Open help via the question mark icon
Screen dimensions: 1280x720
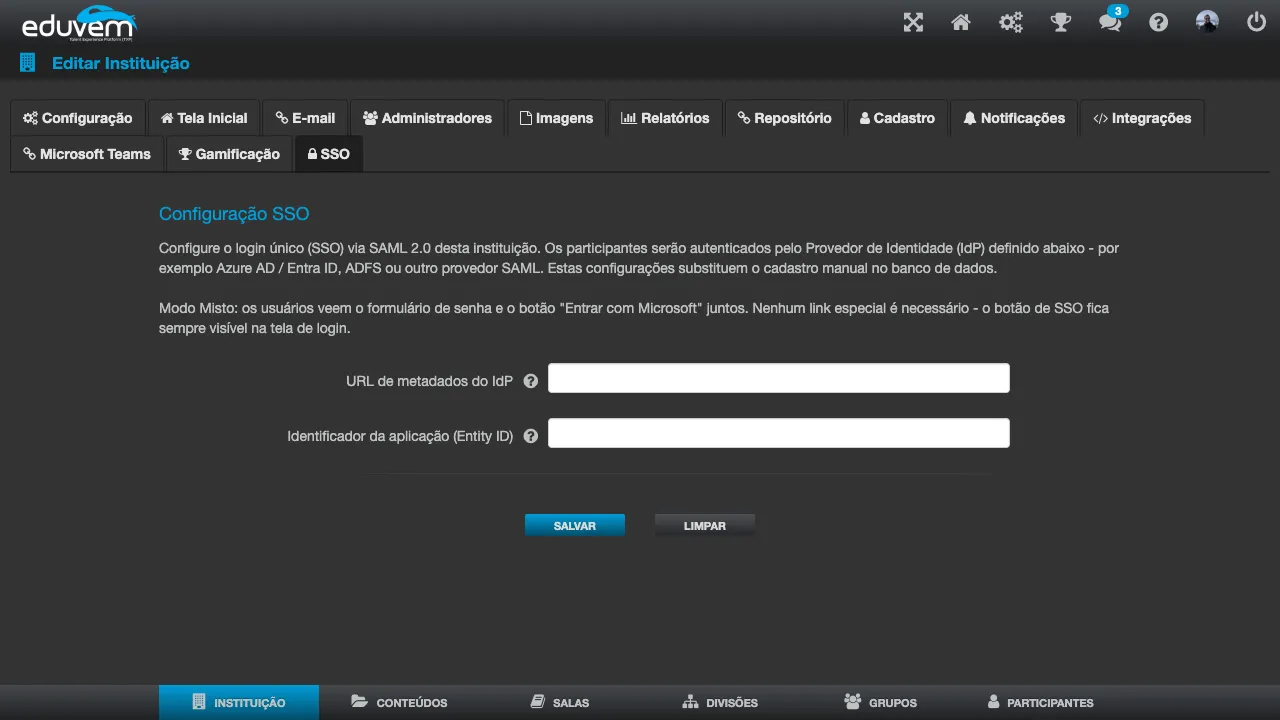tap(1159, 22)
